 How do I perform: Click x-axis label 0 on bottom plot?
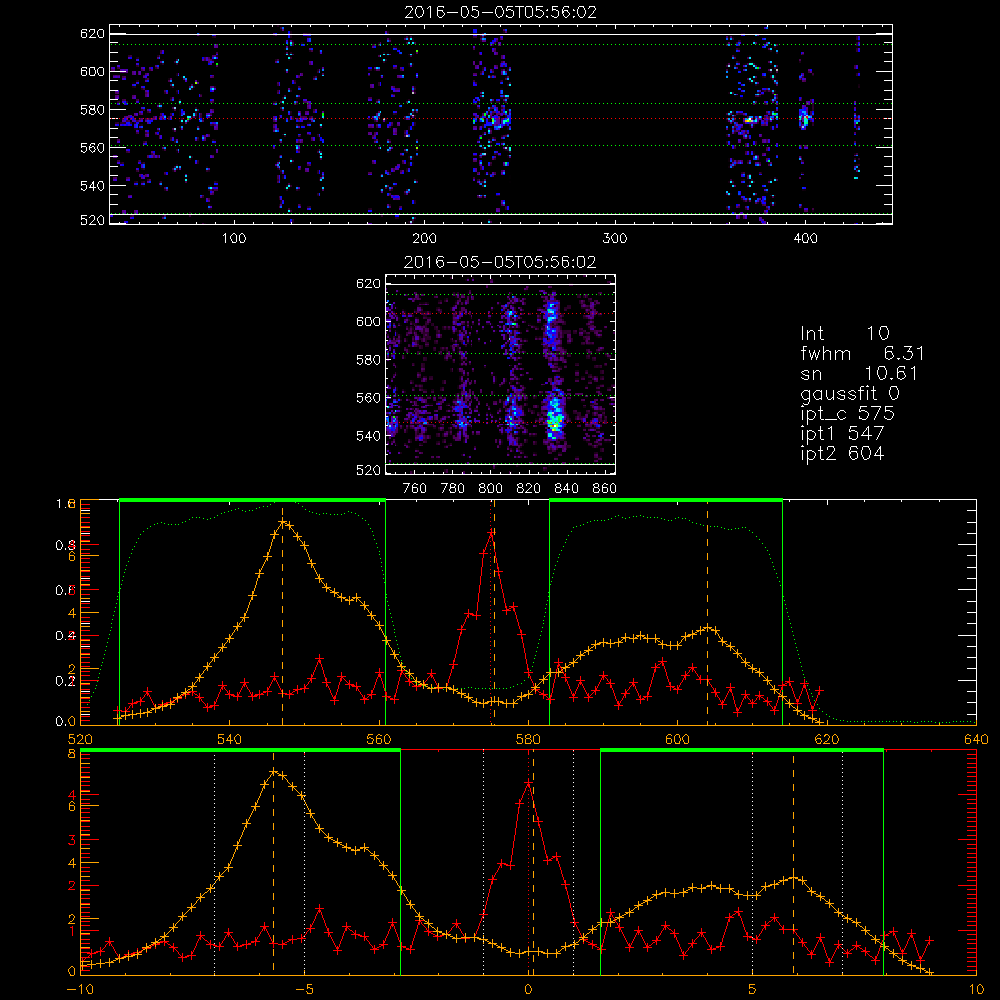click(x=528, y=990)
